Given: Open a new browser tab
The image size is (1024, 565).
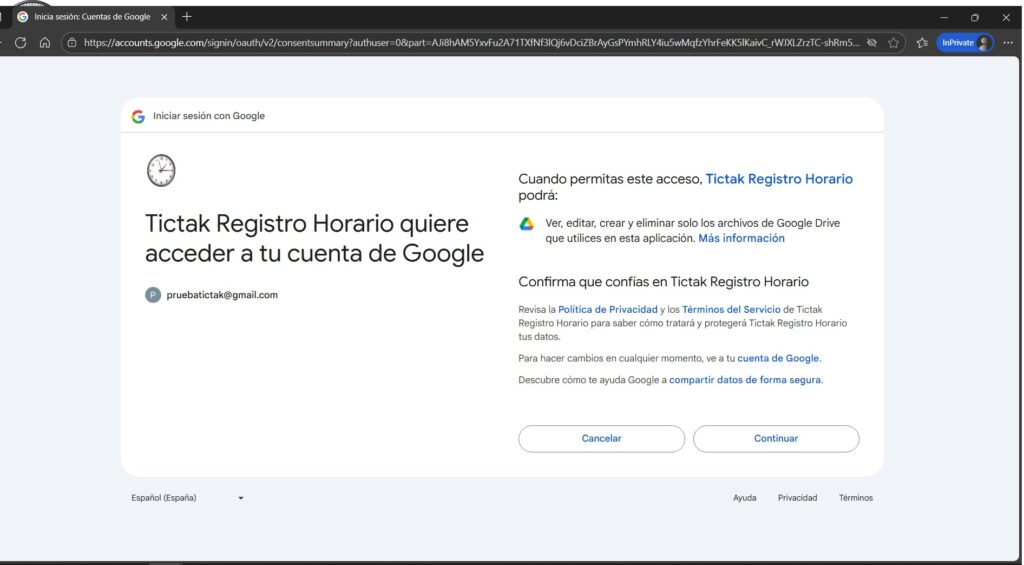Looking at the screenshot, I should click(187, 17).
